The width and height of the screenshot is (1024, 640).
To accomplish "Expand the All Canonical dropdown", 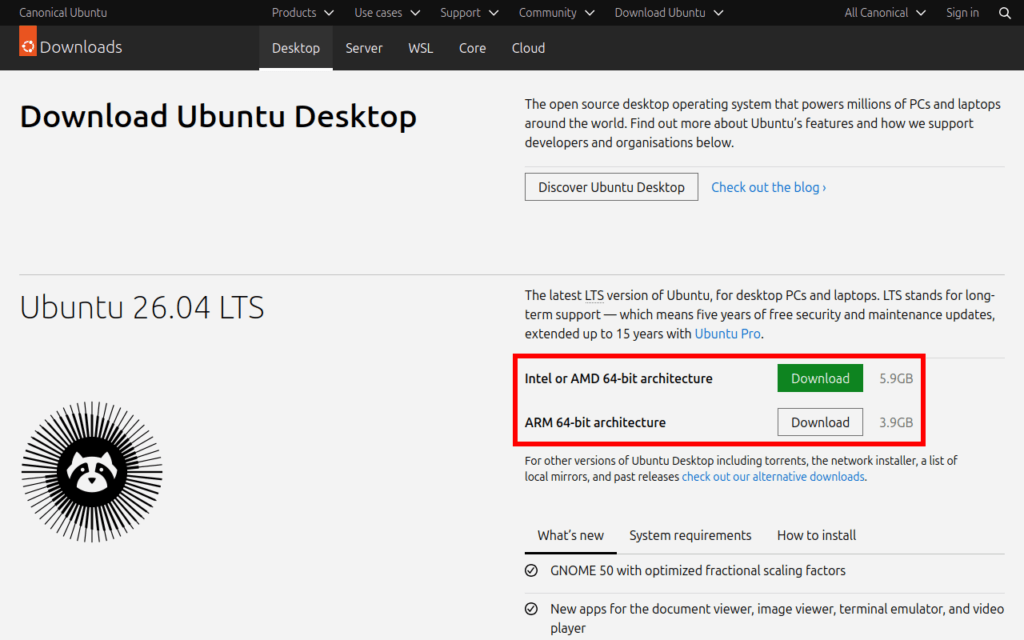I will tap(885, 13).
